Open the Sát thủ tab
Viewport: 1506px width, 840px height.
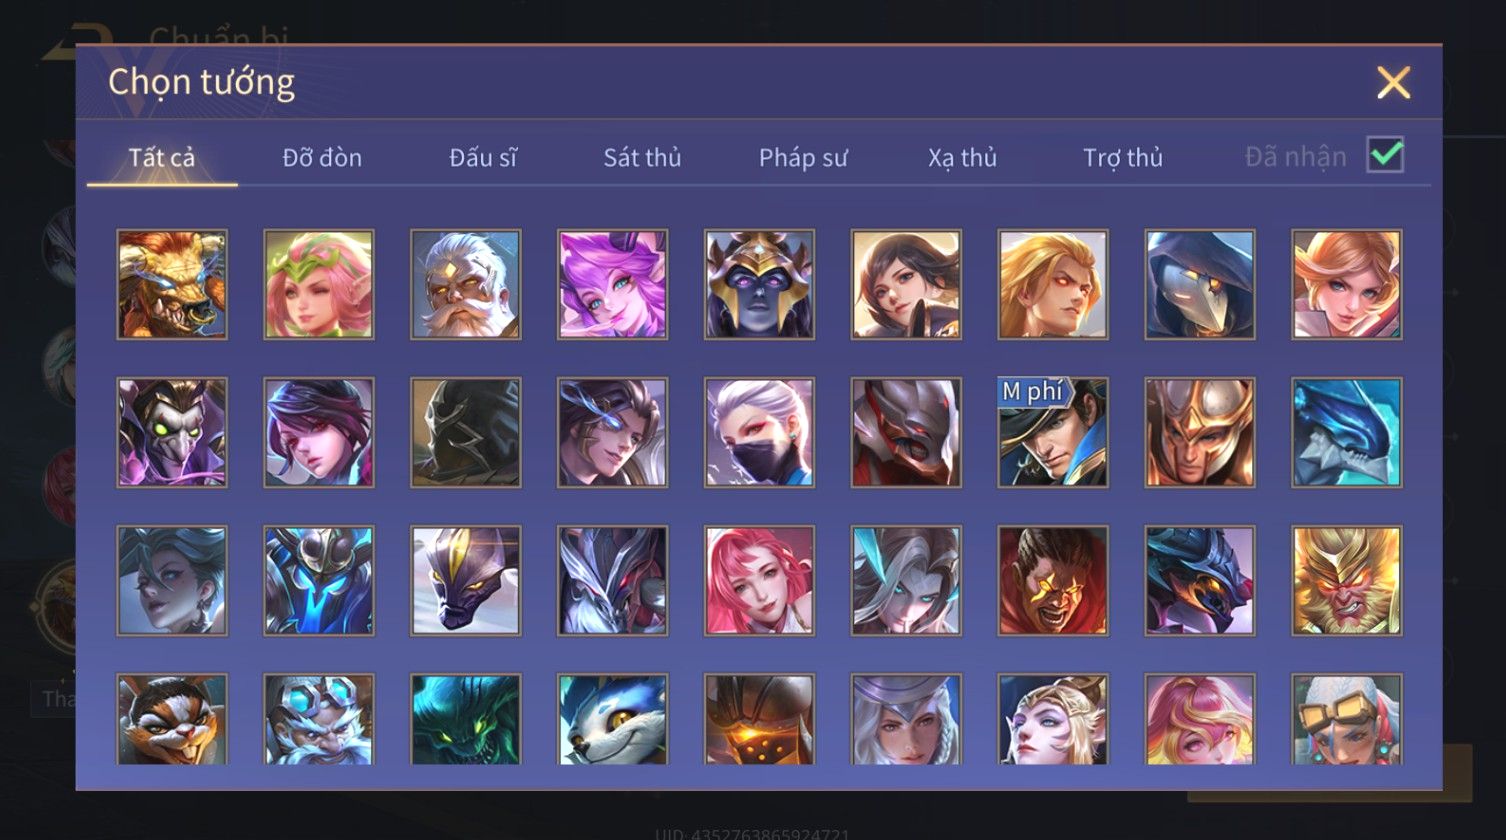tap(642, 157)
